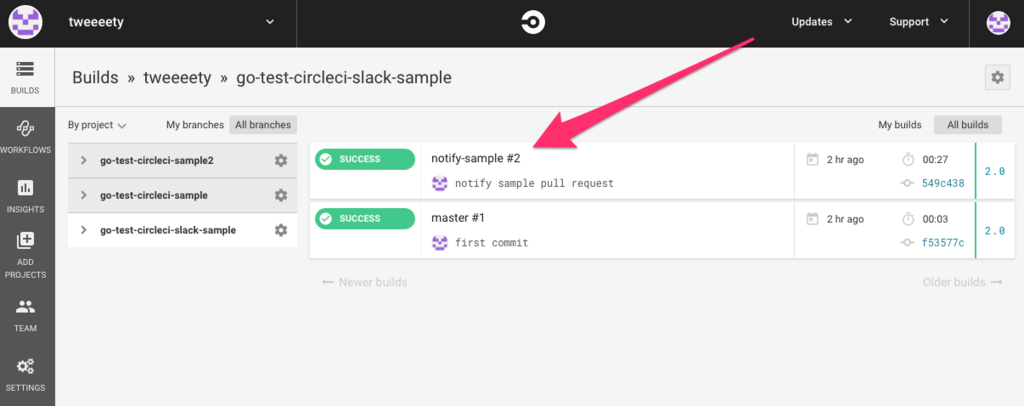Click the project settings gear at top right
The height and width of the screenshot is (406, 1024).
click(x=996, y=77)
